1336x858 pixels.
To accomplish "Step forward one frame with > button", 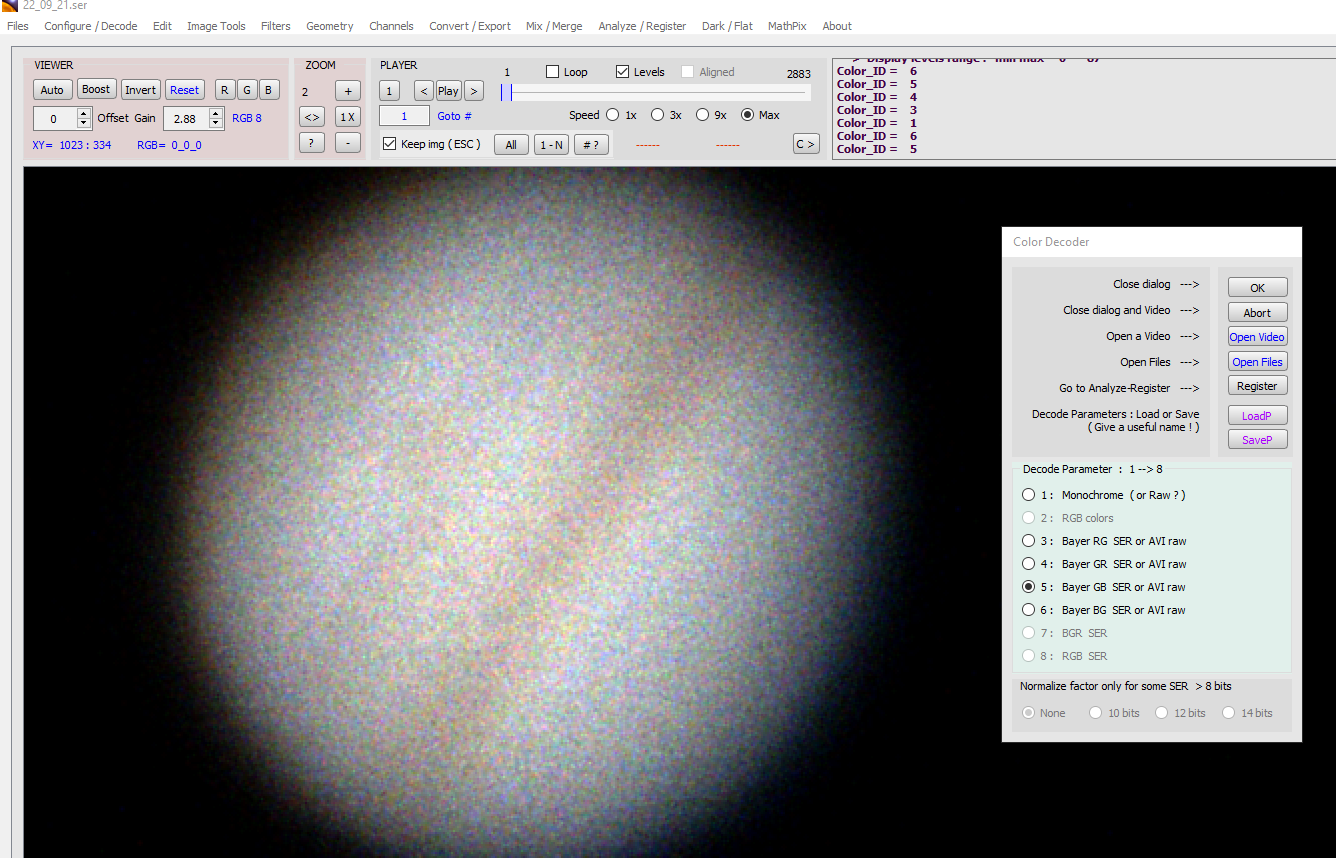I will 473,91.
